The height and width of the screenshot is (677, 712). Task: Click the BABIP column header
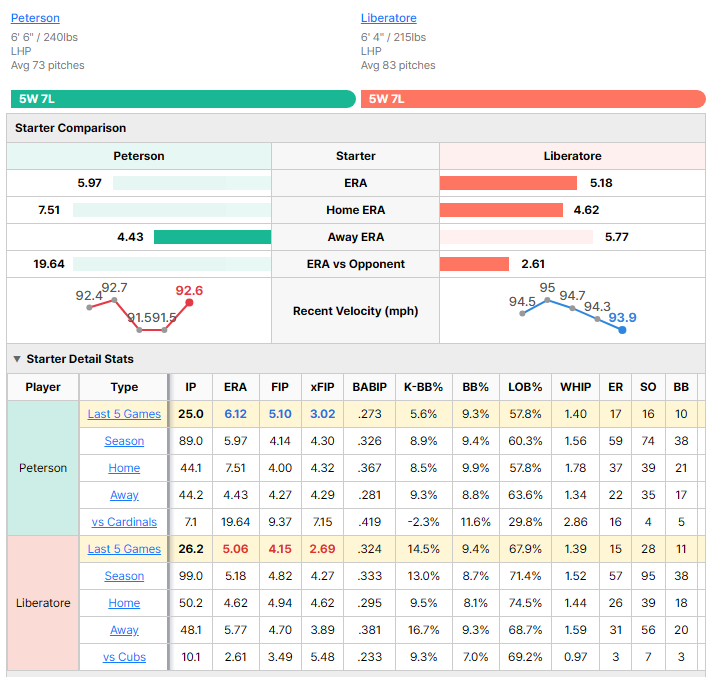tap(370, 387)
